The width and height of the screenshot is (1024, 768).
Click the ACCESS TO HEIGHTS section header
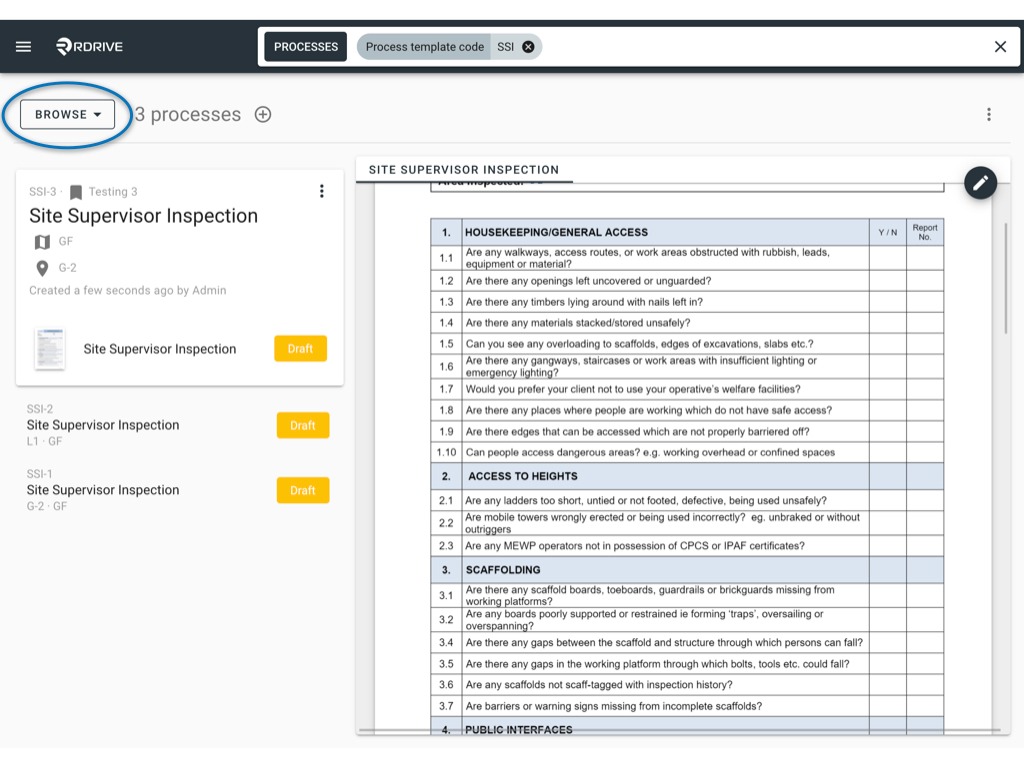point(522,476)
